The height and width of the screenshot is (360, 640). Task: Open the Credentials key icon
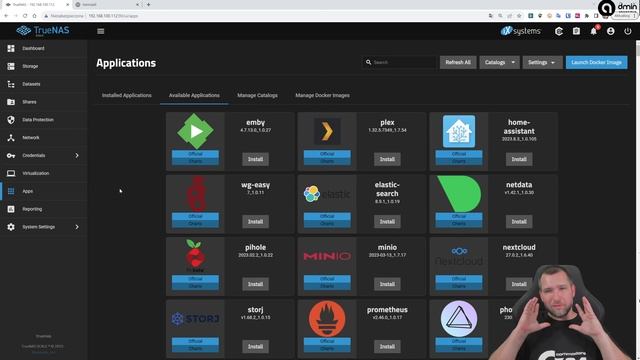(x=11, y=156)
